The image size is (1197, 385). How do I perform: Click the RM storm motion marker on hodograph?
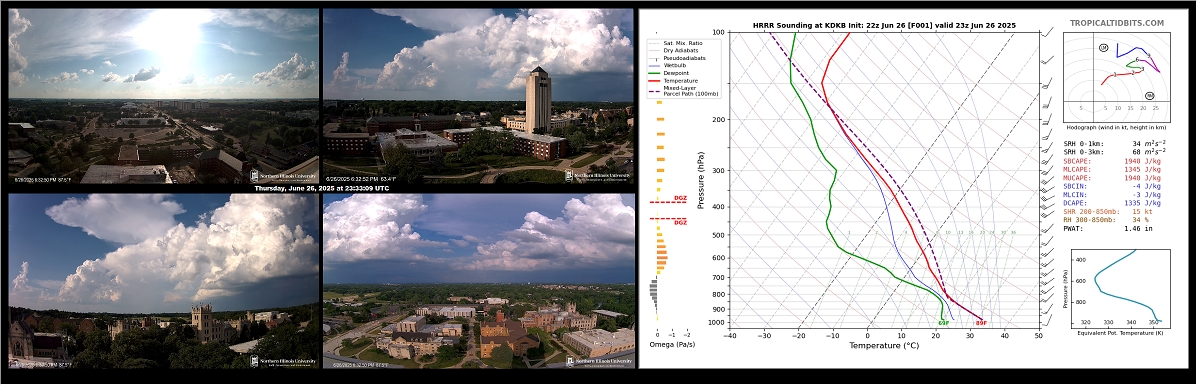pos(1150,95)
